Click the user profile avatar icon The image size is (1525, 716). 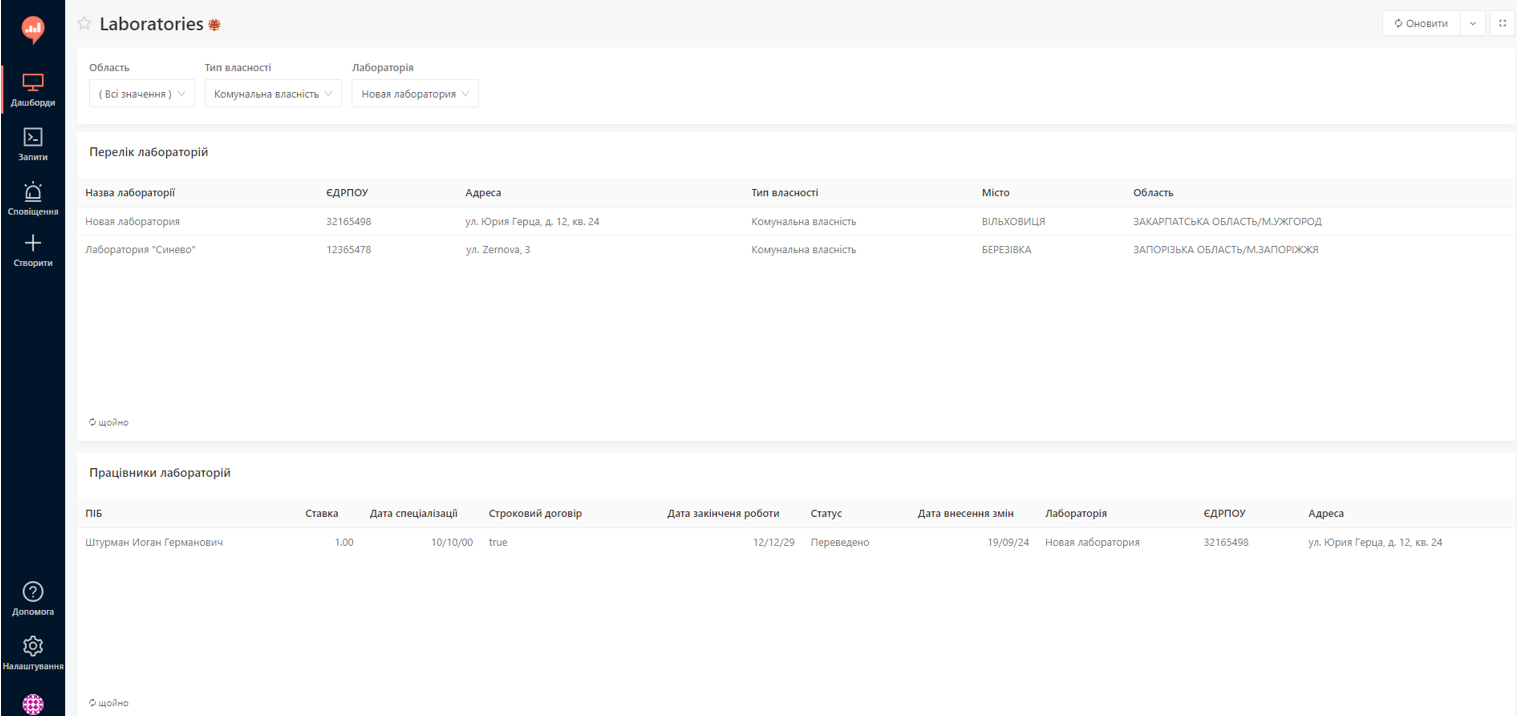pos(33,704)
